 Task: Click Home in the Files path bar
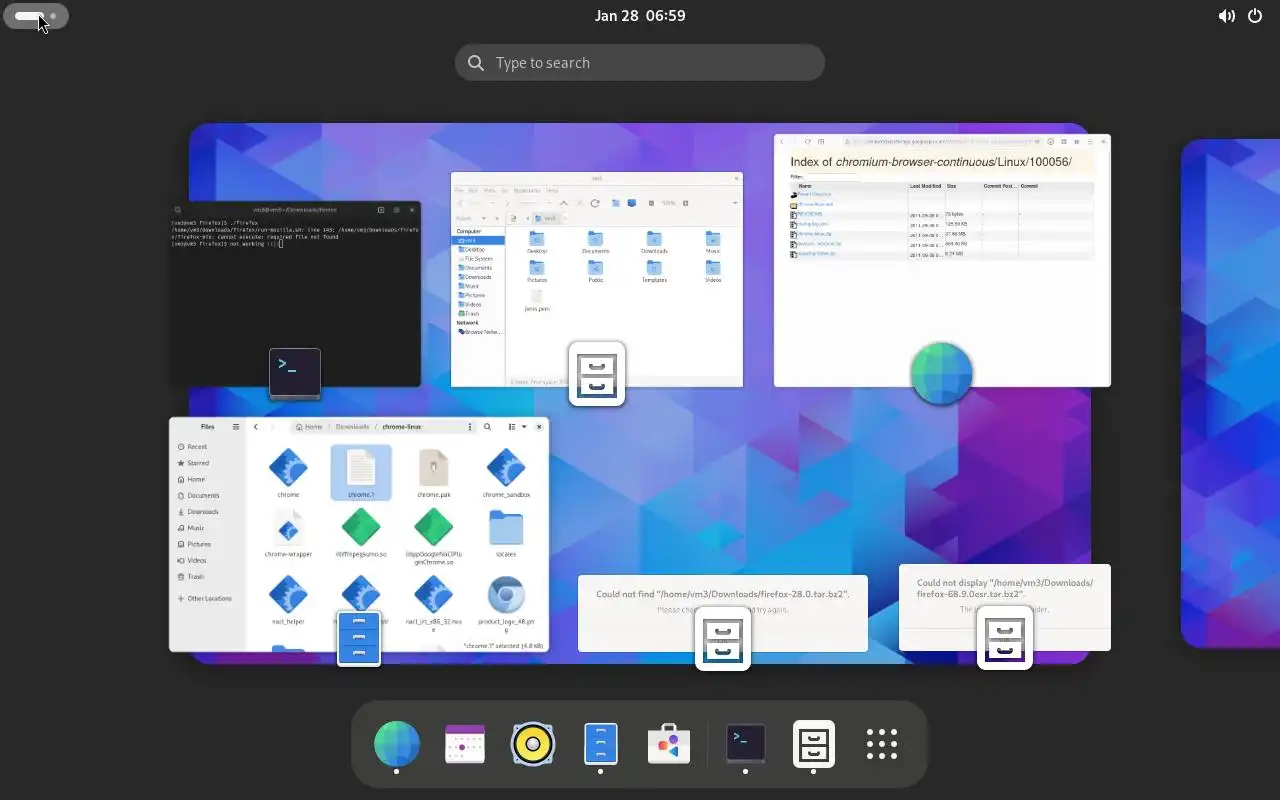pyautogui.click(x=309, y=427)
